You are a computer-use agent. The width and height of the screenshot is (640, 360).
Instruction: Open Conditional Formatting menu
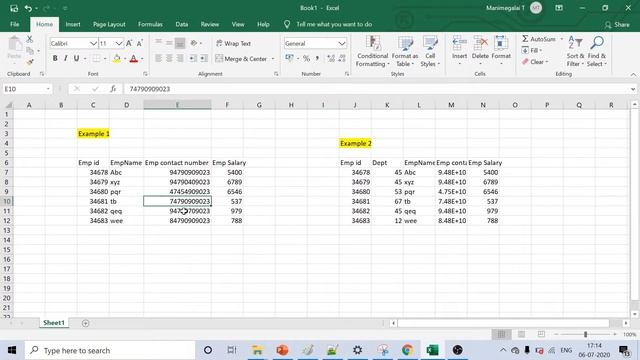372,51
